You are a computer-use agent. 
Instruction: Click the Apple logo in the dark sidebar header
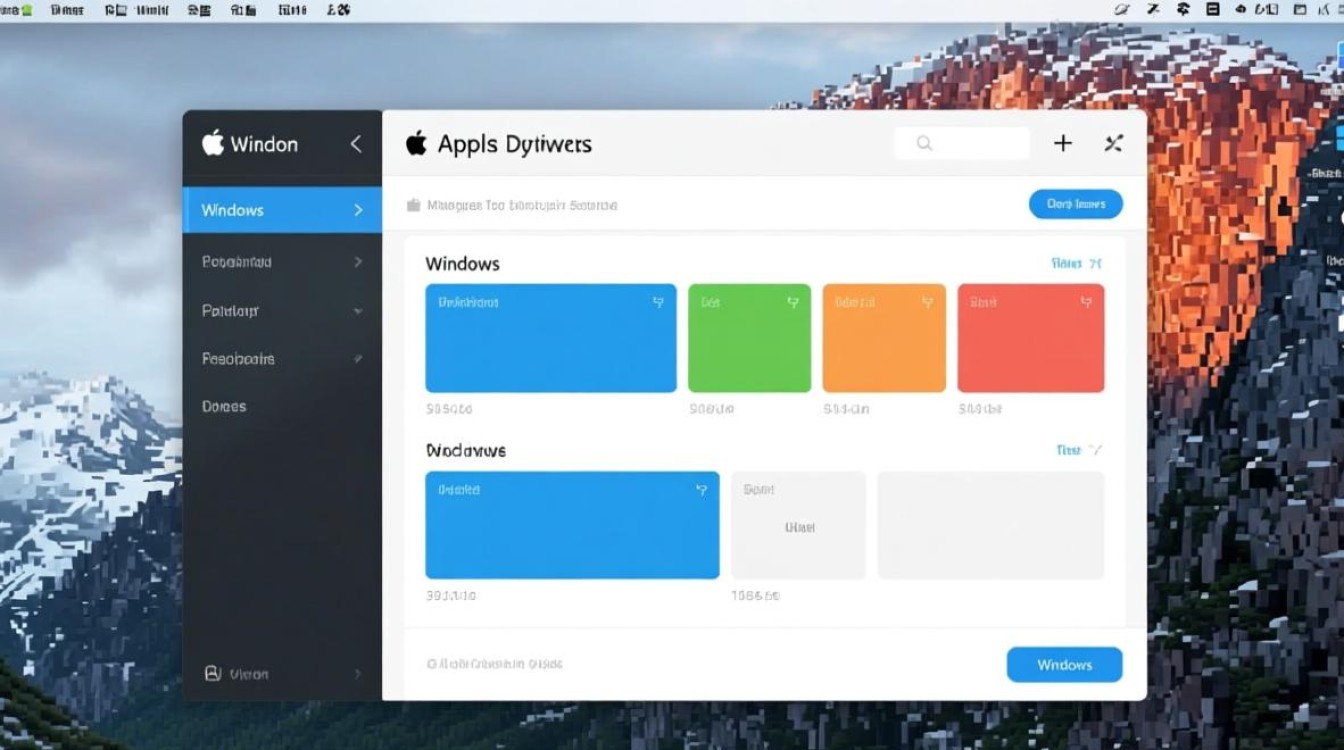[x=212, y=143]
